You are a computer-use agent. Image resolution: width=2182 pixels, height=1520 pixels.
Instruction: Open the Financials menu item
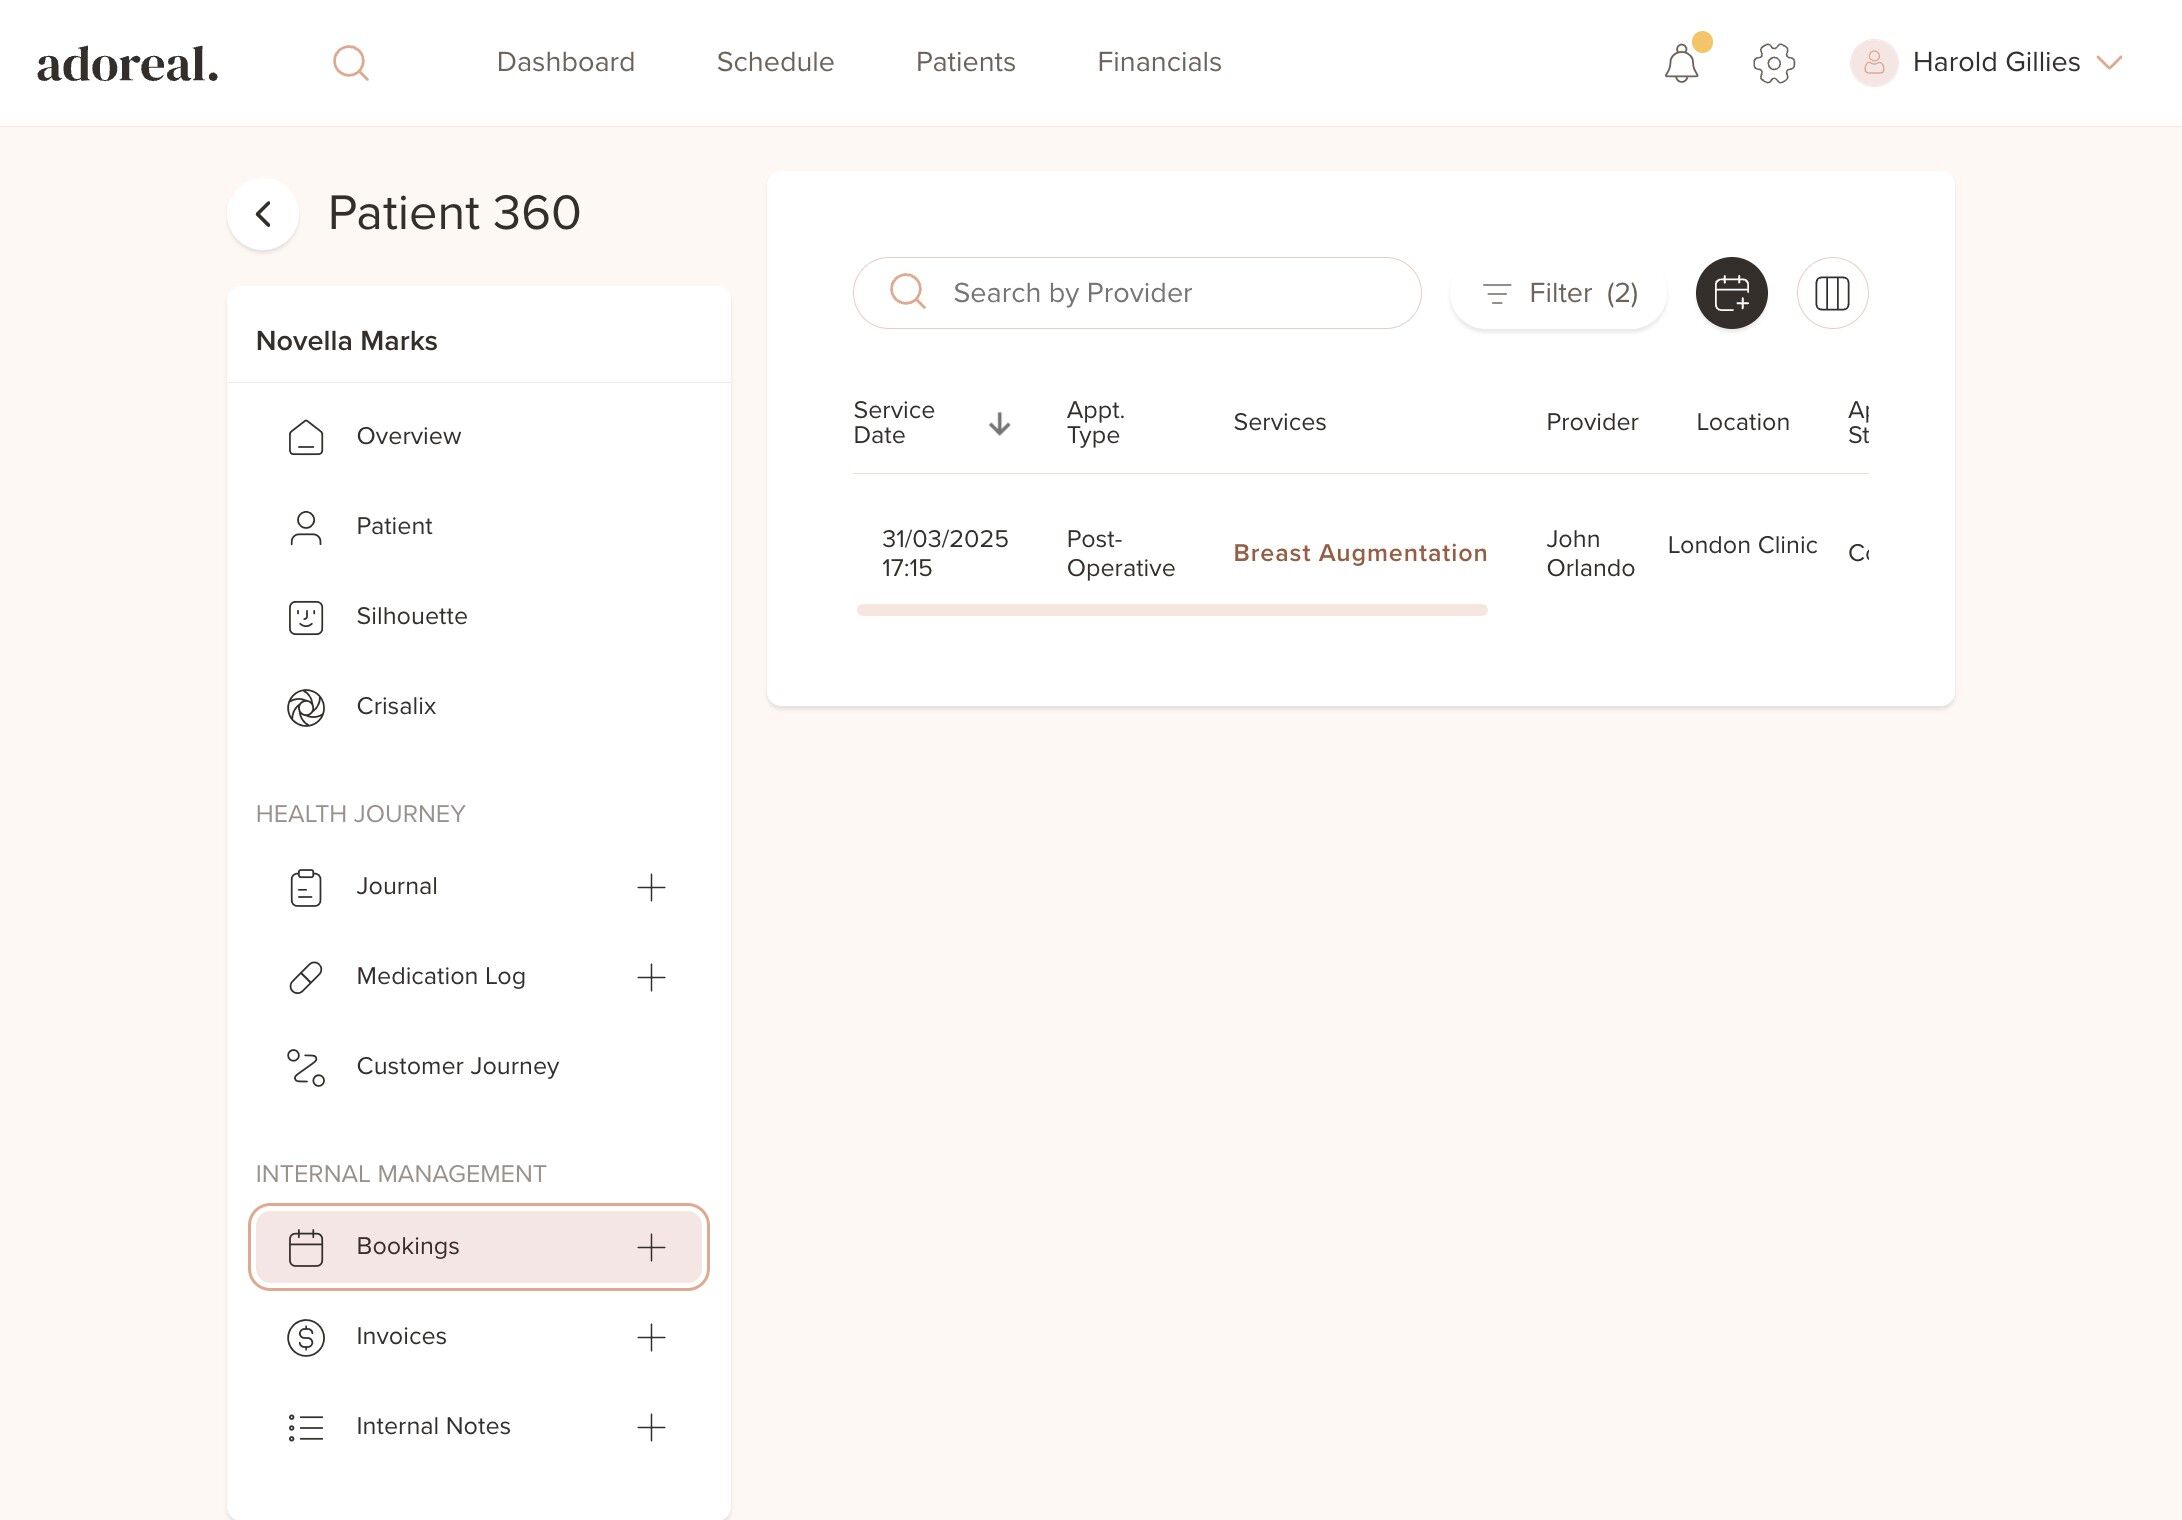1159,62
